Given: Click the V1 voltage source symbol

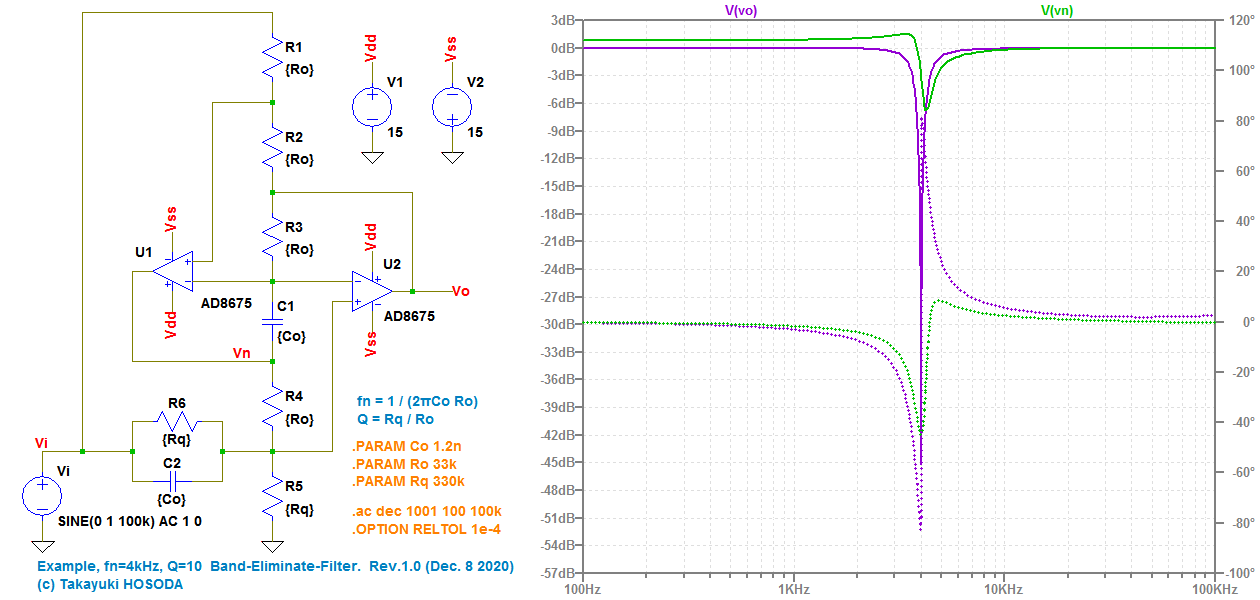Looking at the screenshot, I should [x=371, y=107].
